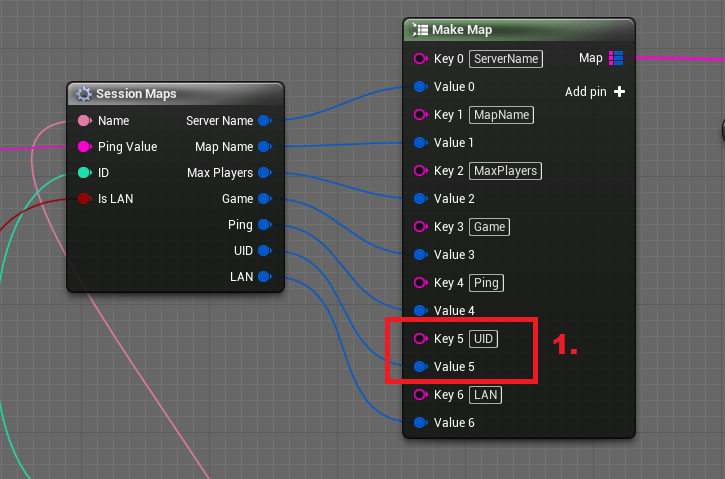Screen dimensions: 725x479
Task: Click the Add pin label button
Action: click(x=585, y=92)
